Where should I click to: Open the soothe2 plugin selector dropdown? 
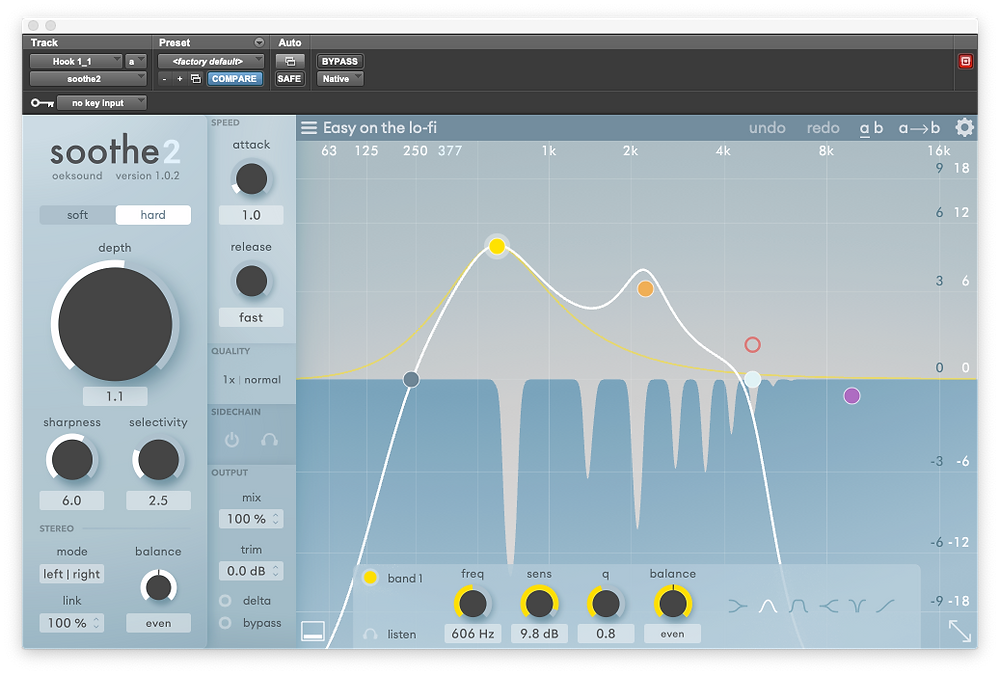coord(87,78)
